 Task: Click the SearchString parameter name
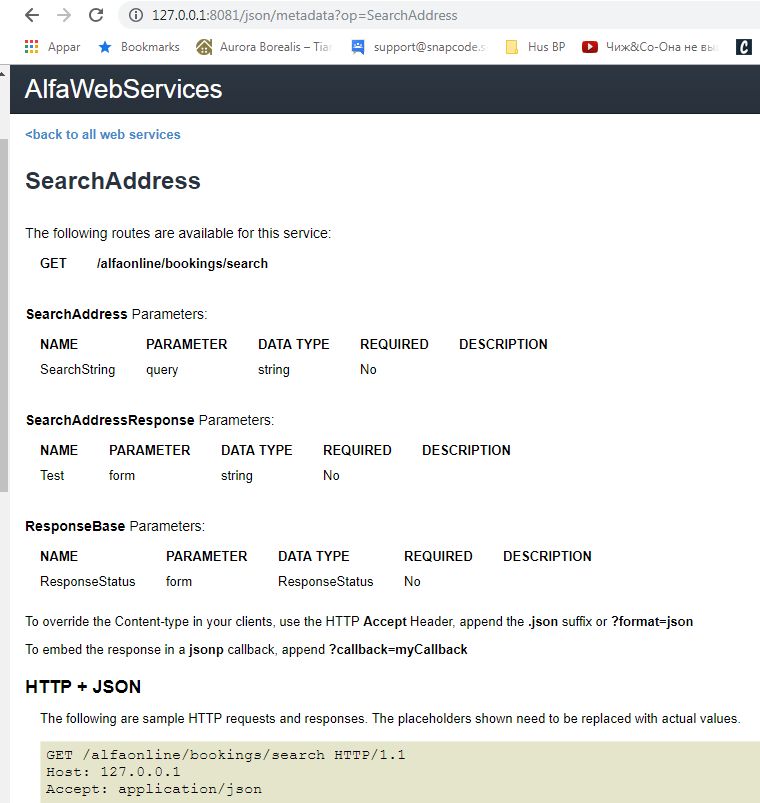point(77,369)
